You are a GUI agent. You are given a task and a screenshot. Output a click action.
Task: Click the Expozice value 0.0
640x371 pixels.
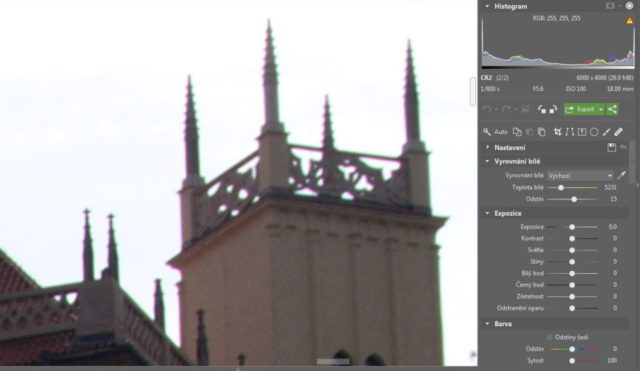[613, 227]
